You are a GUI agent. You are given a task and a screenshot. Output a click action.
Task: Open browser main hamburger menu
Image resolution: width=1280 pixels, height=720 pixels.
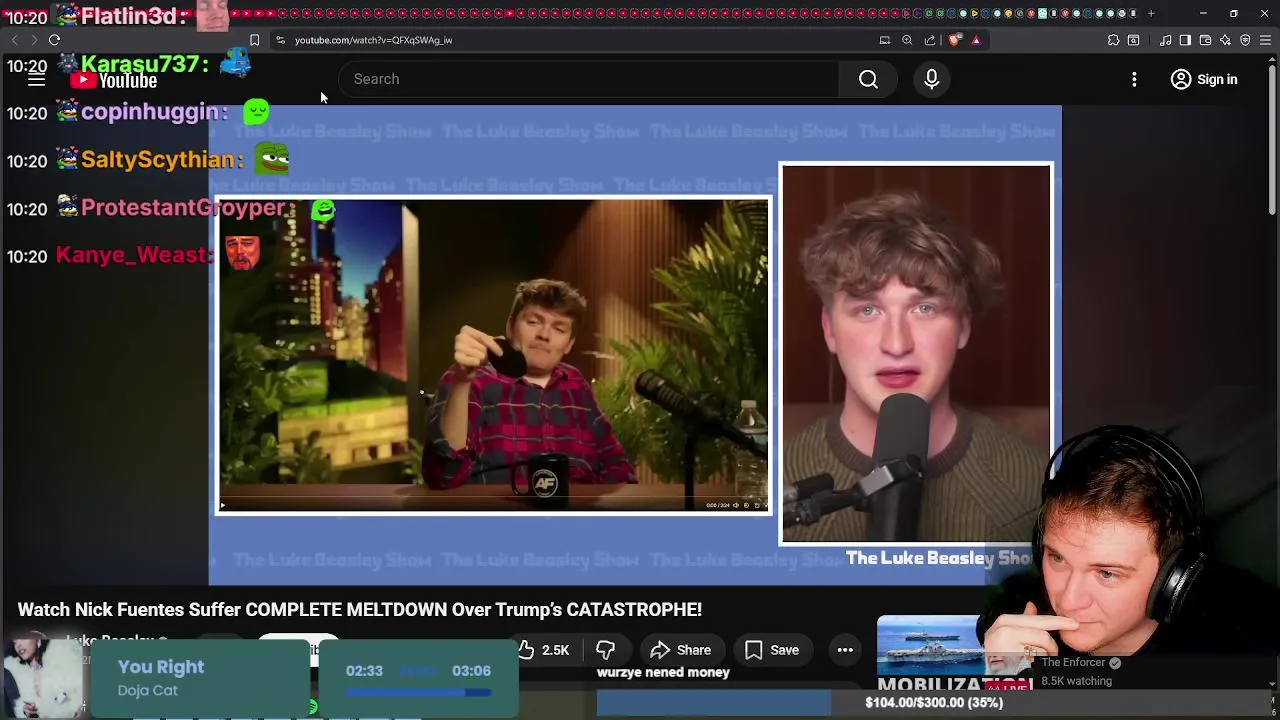[1265, 40]
